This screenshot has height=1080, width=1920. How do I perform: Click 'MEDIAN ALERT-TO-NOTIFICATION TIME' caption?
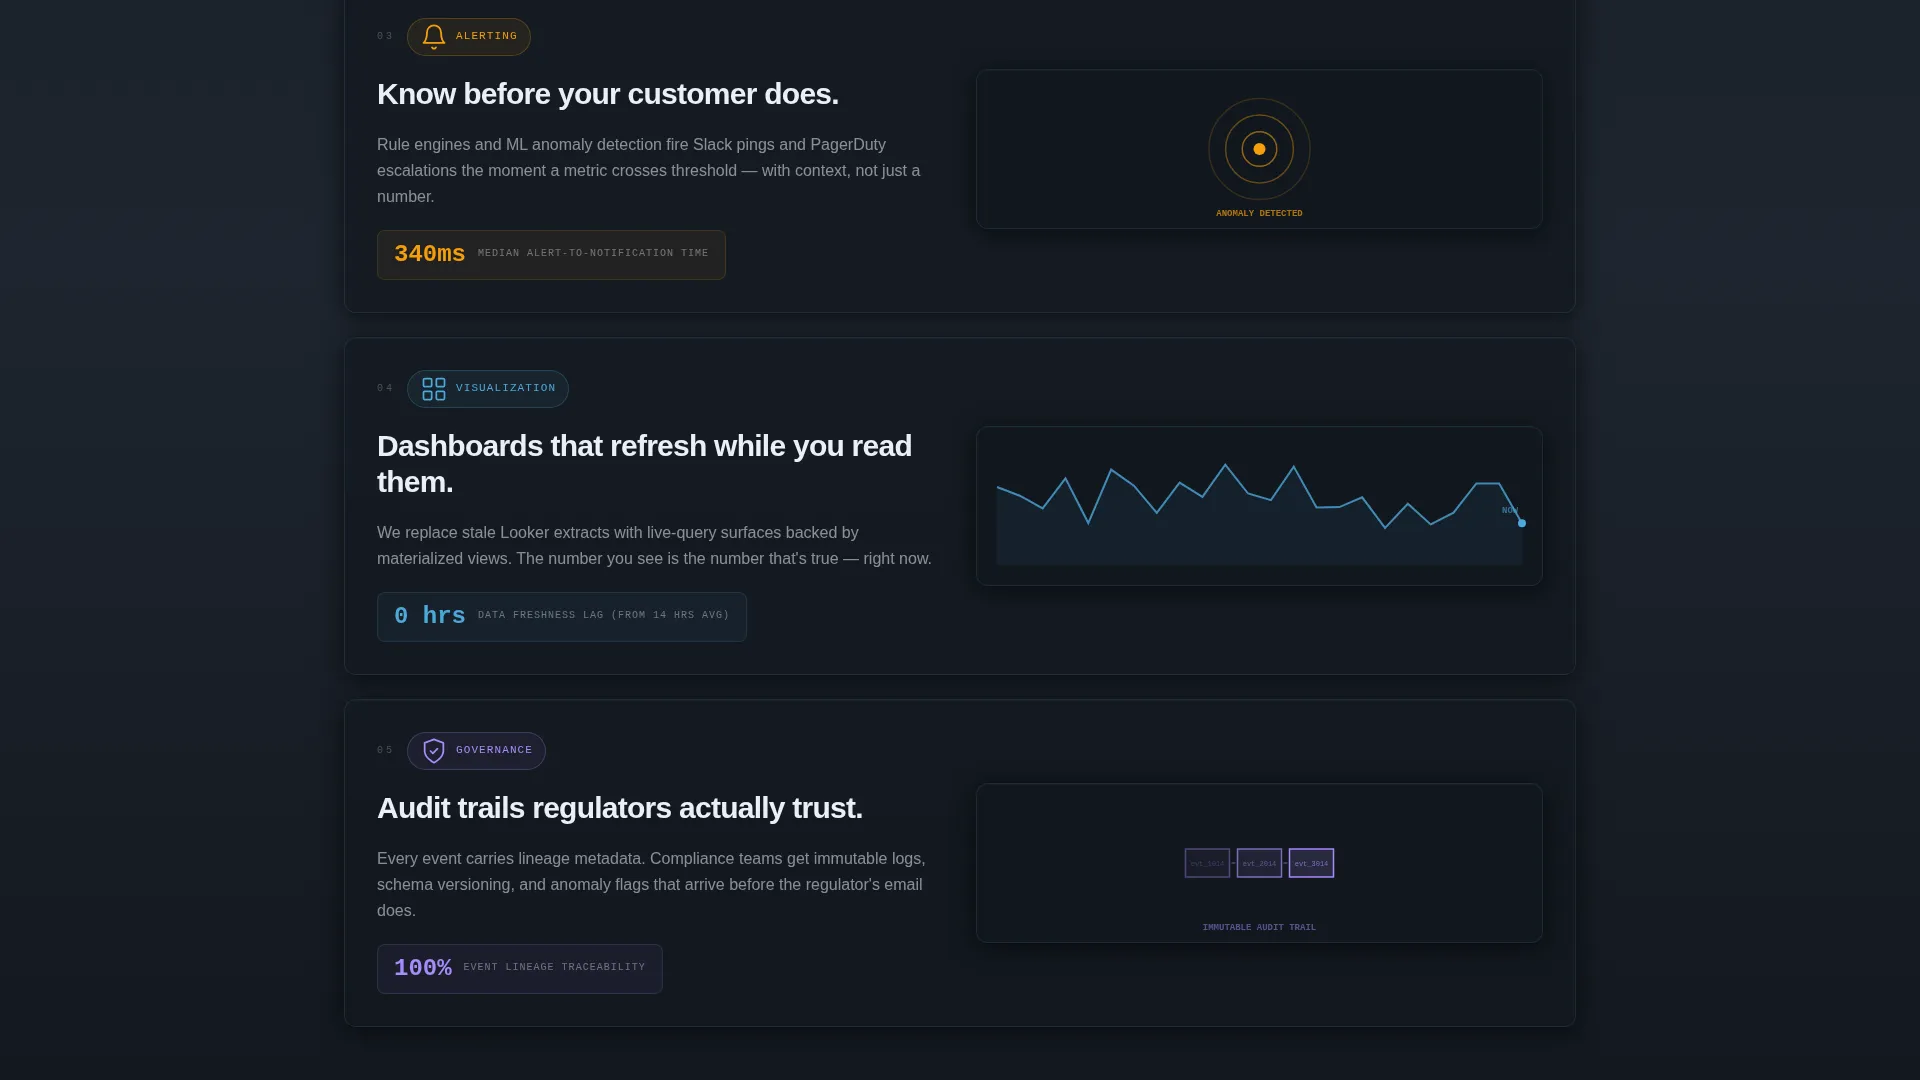coord(593,253)
